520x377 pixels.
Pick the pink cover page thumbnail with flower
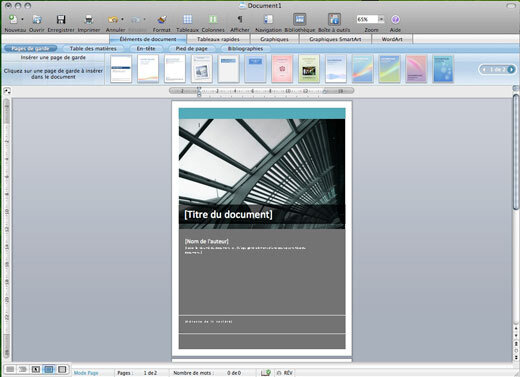click(x=282, y=69)
